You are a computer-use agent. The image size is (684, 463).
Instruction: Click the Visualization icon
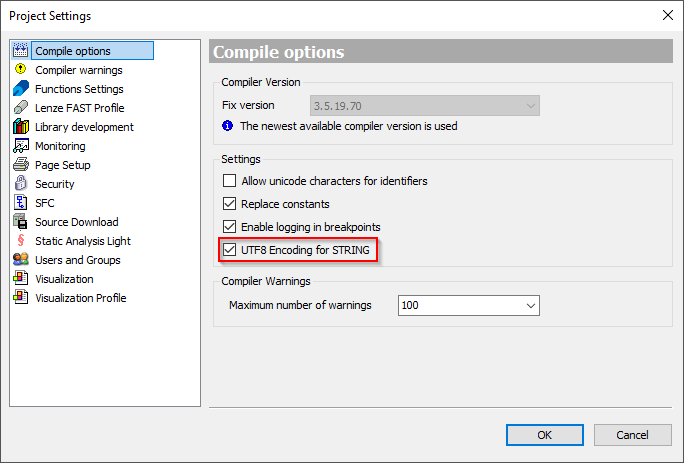[x=21, y=278]
